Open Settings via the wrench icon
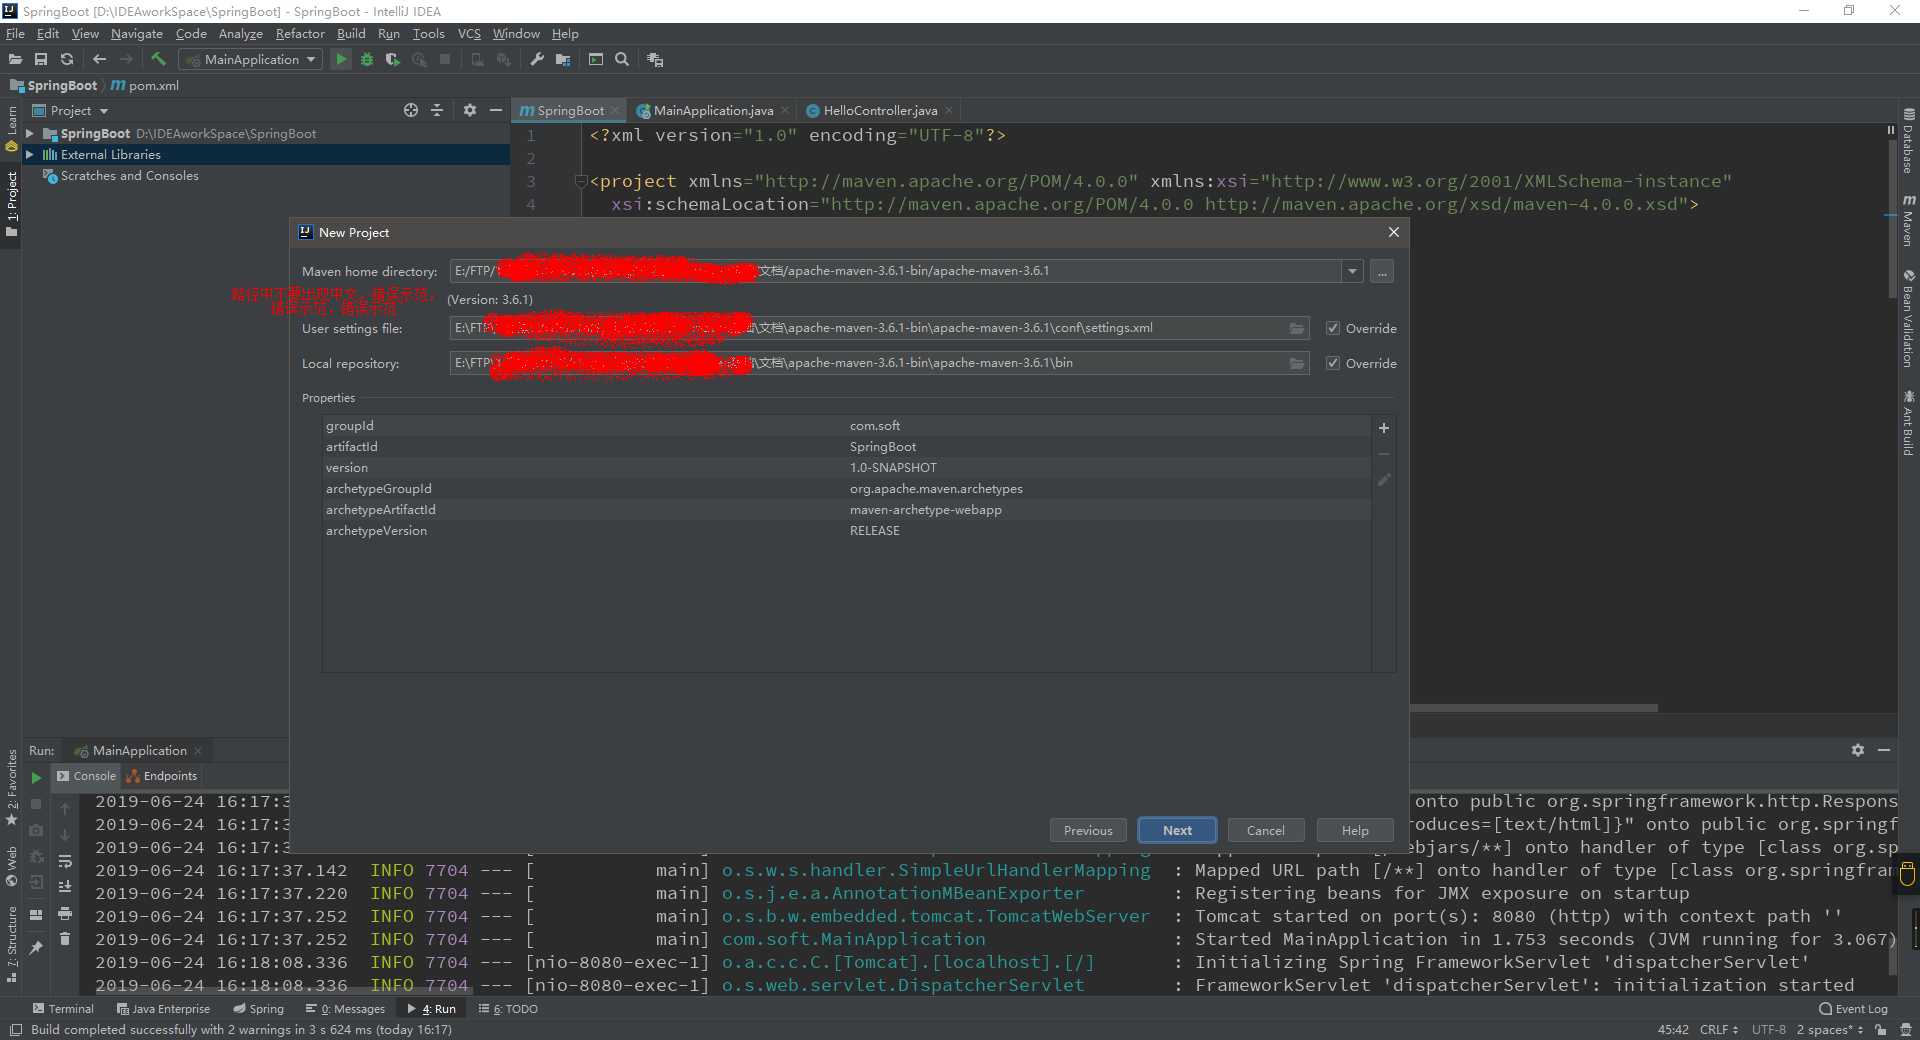1920x1040 pixels. pos(537,60)
